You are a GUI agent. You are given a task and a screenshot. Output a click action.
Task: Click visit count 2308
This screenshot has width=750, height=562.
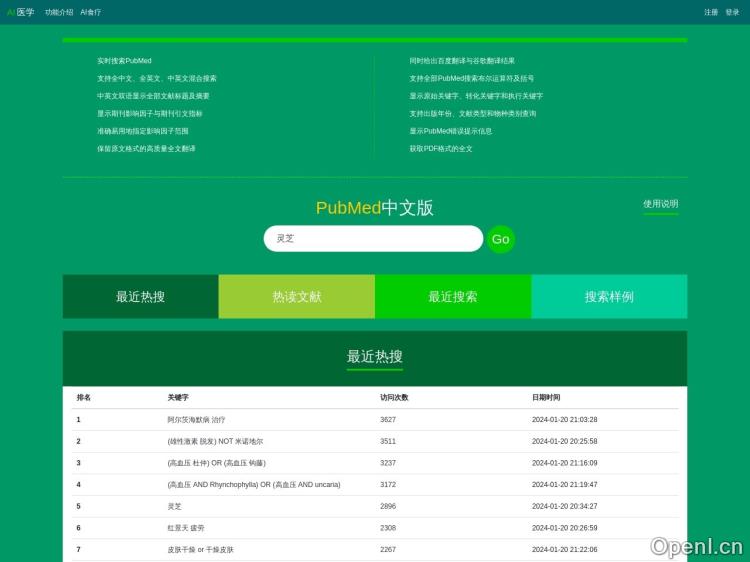point(388,528)
